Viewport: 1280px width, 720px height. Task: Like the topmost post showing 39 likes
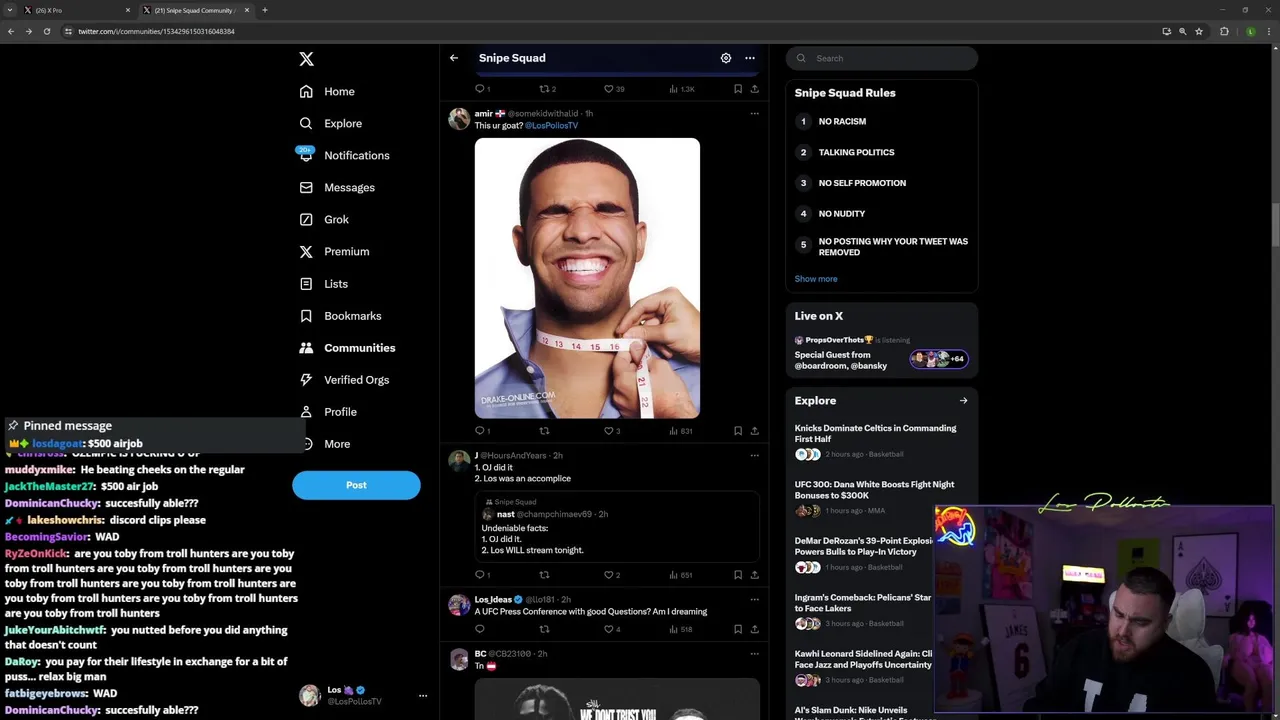click(x=614, y=89)
